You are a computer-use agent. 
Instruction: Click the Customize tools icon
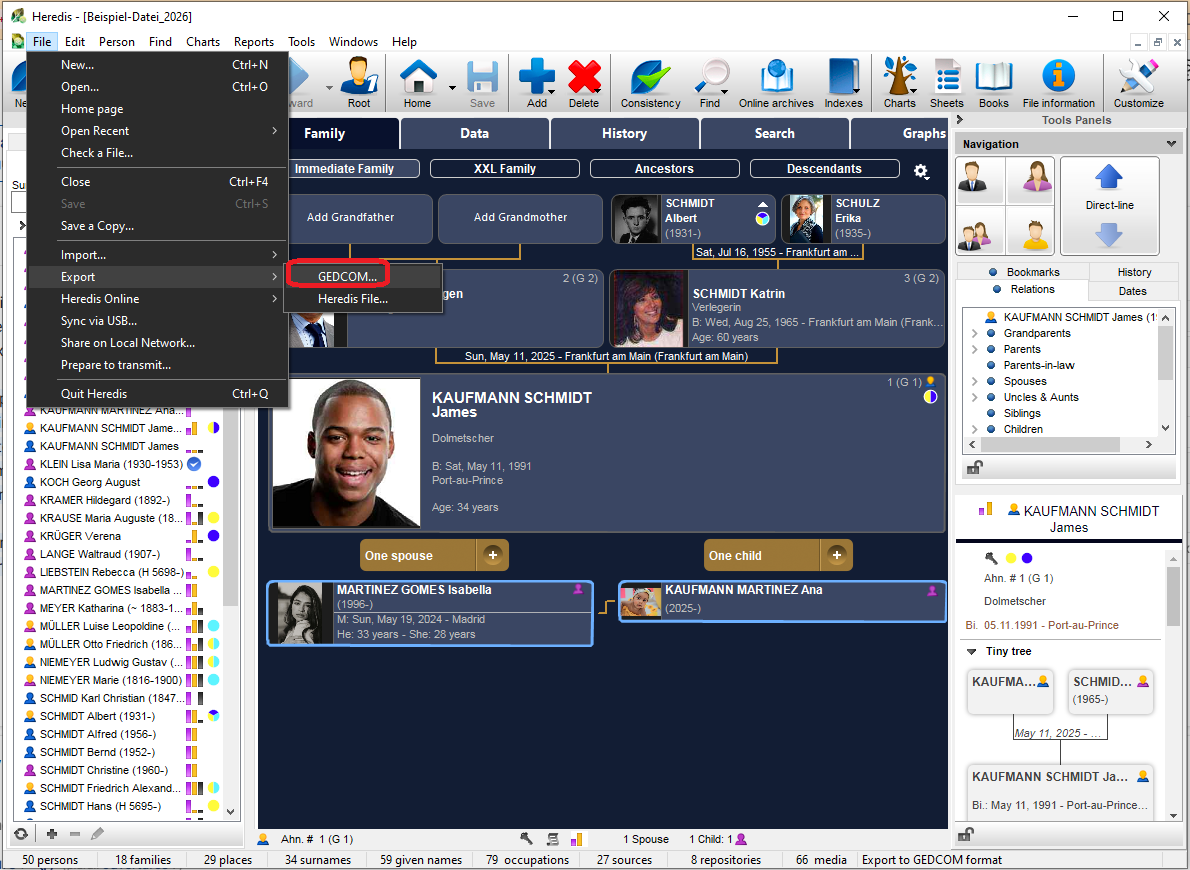coord(1138,80)
